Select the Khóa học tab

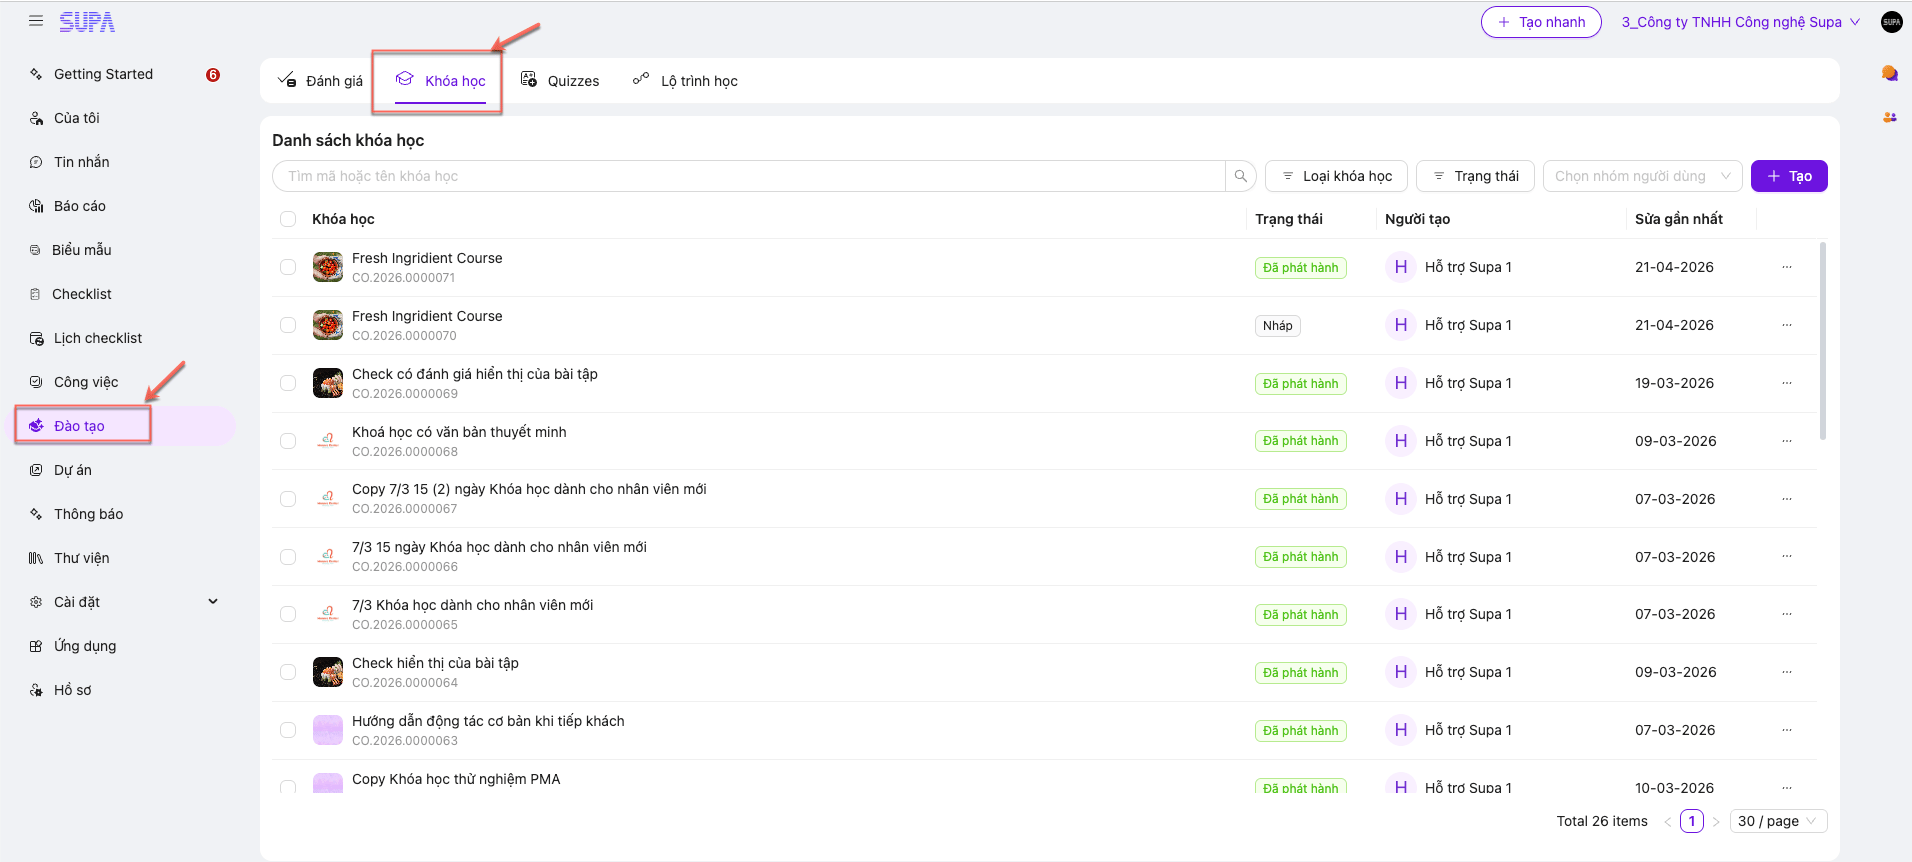[x=440, y=81]
